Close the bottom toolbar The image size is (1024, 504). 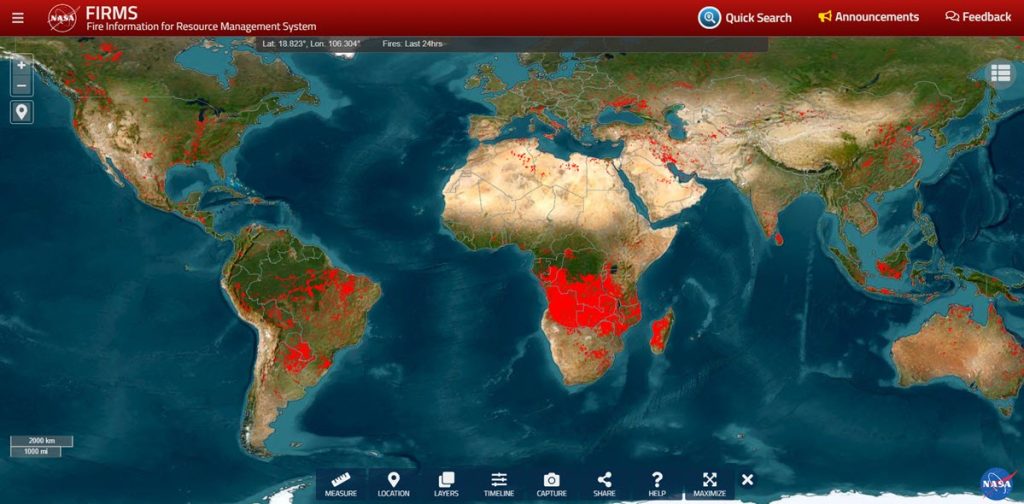click(747, 480)
